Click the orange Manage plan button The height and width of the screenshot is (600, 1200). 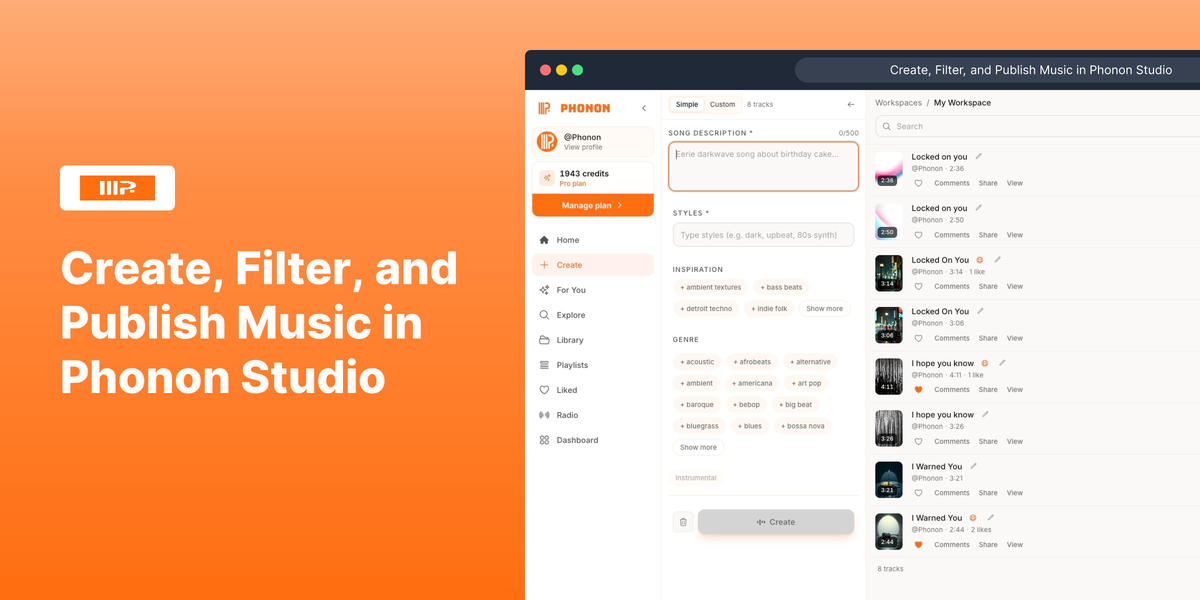click(x=592, y=205)
